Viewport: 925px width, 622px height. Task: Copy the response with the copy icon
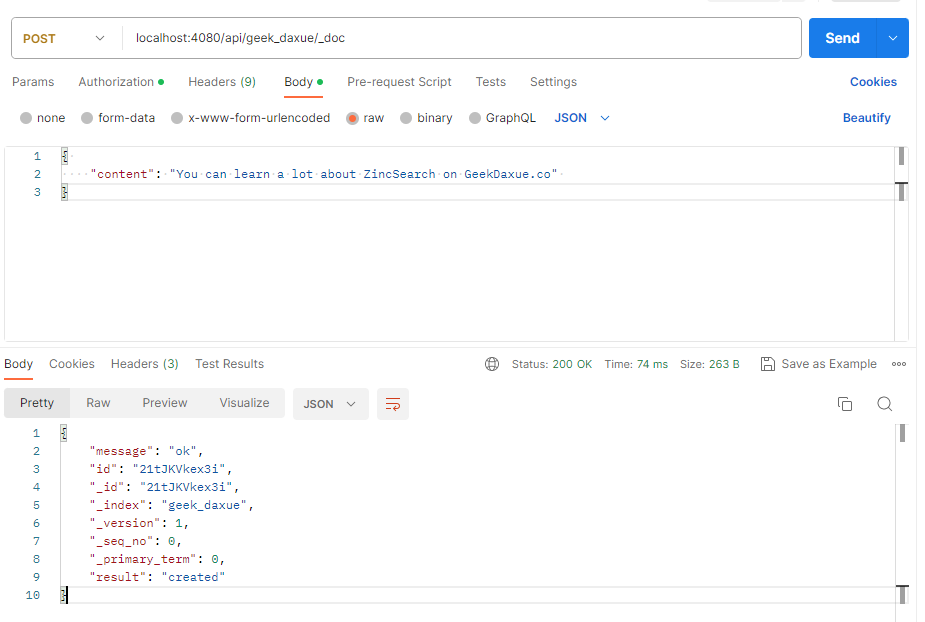pyautogui.click(x=845, y=404)
